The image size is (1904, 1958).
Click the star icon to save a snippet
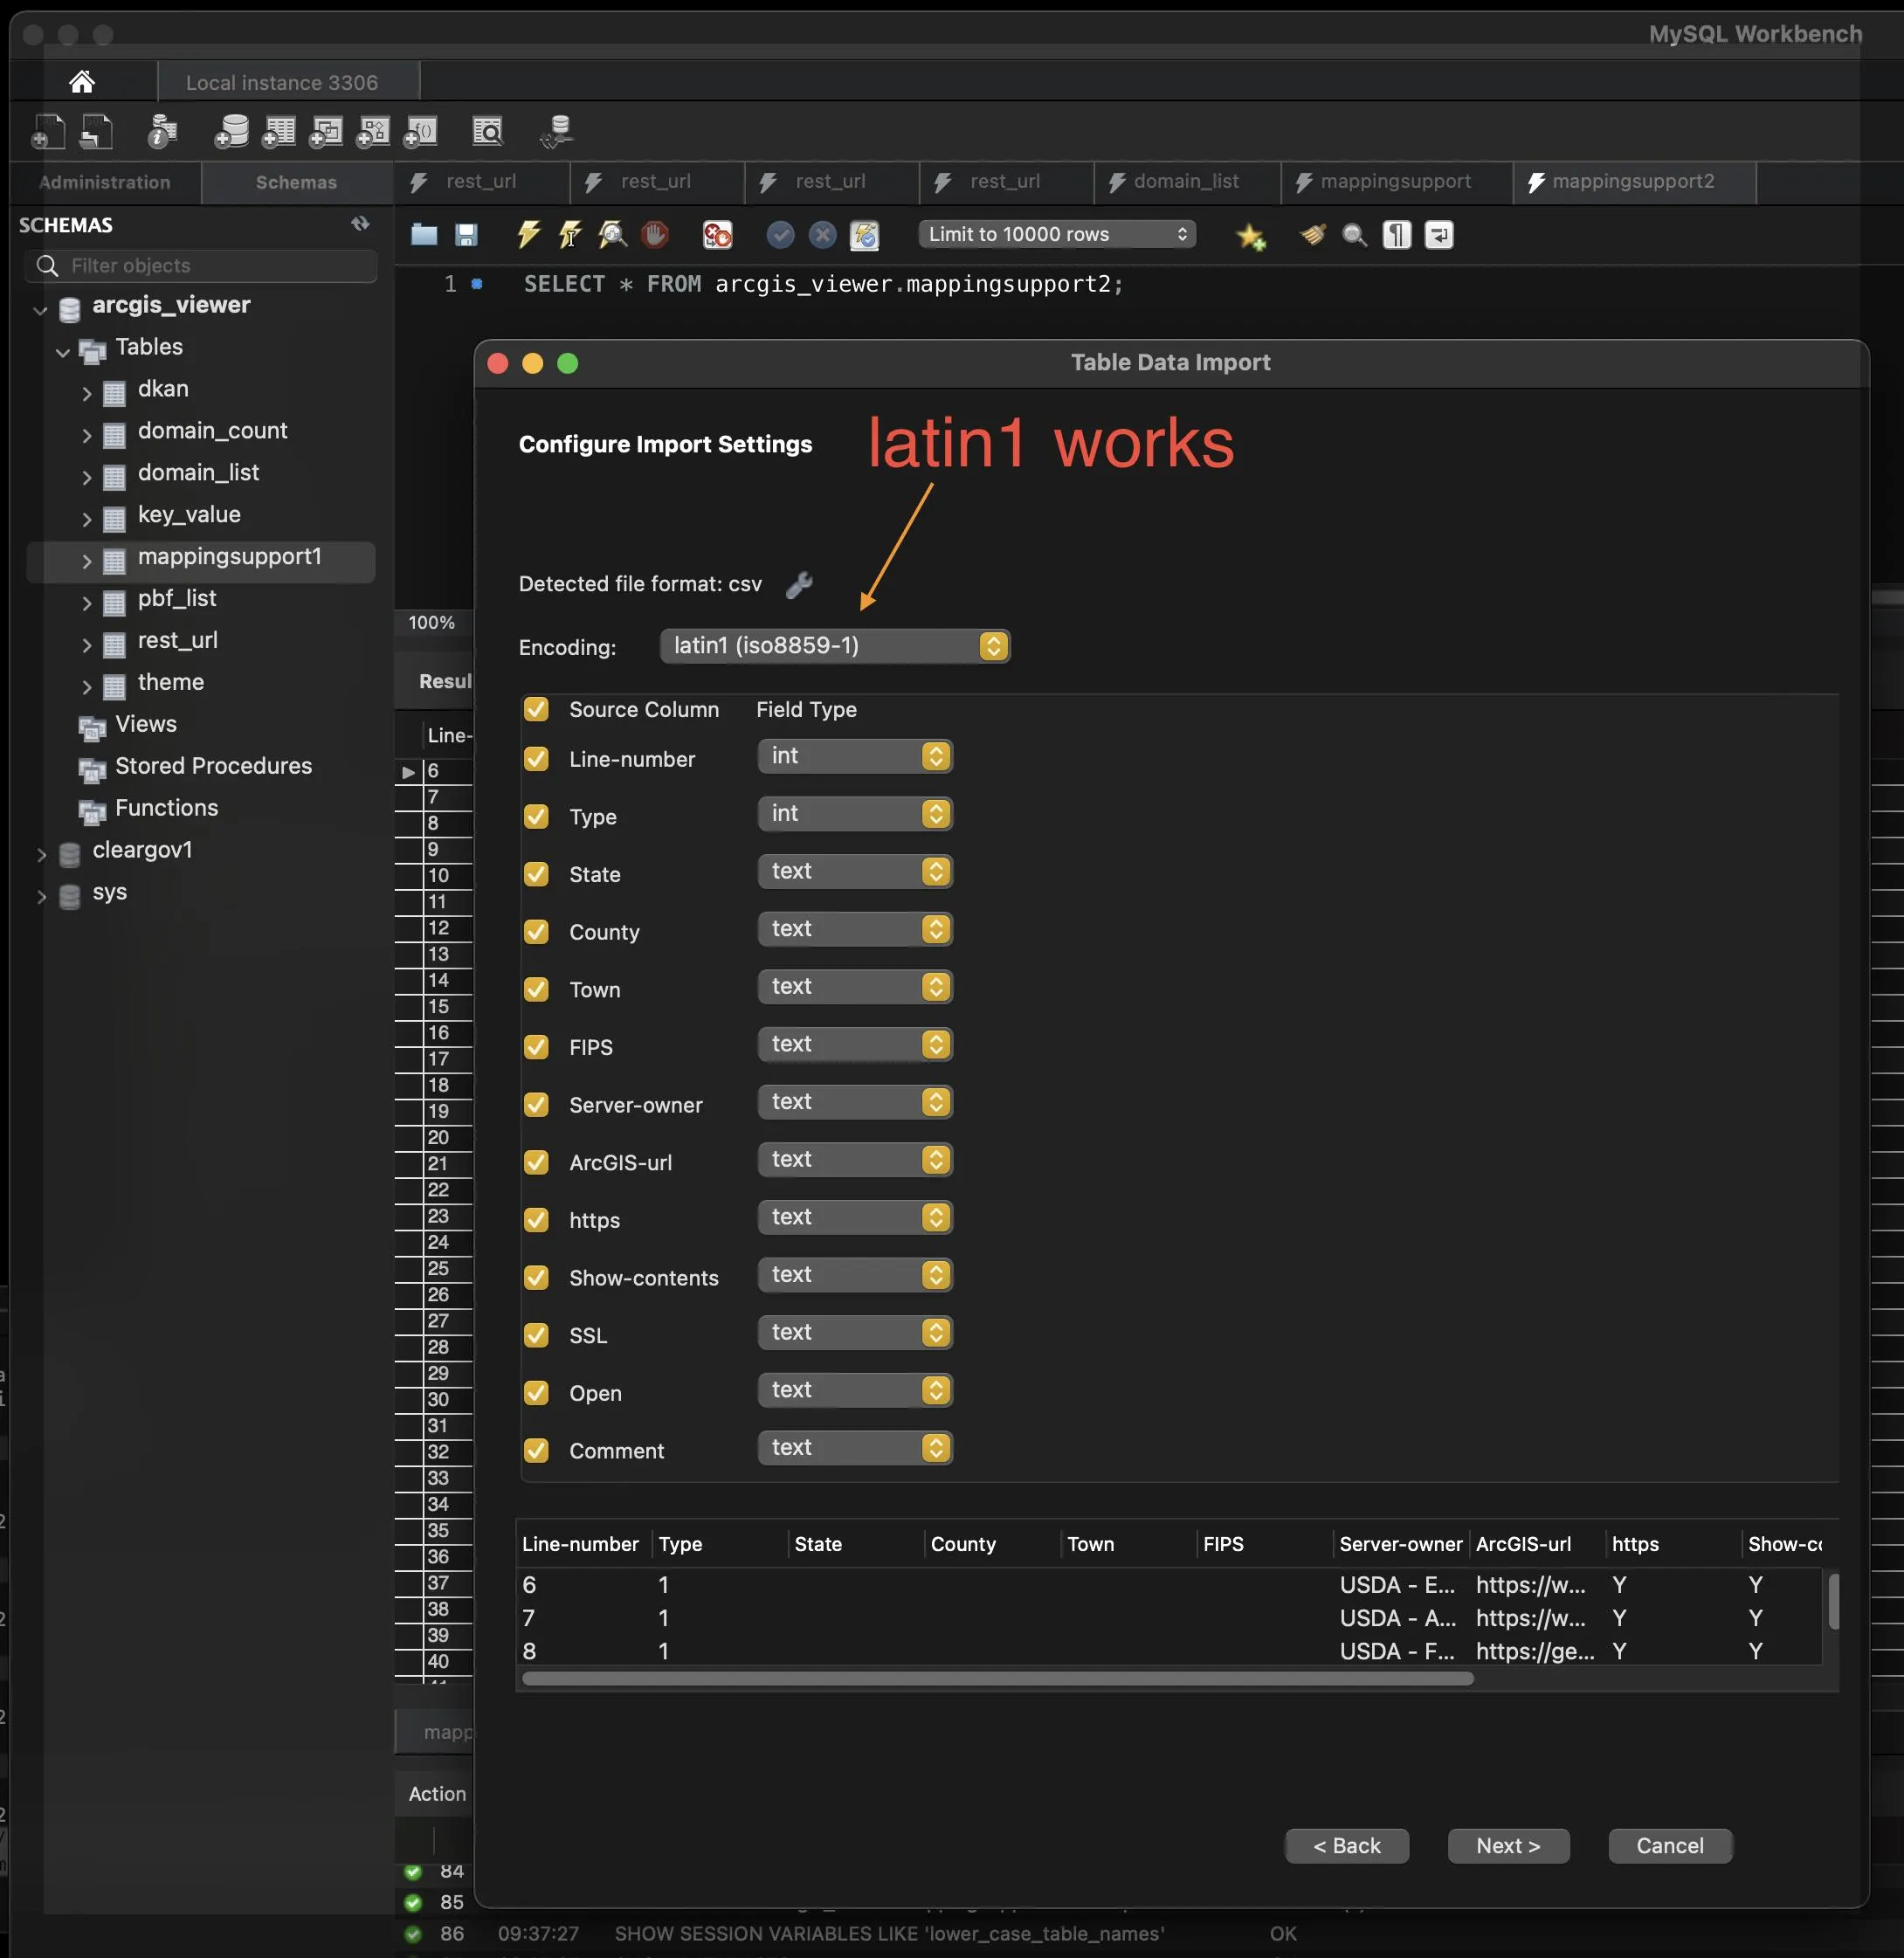(x=1250, y=237)
